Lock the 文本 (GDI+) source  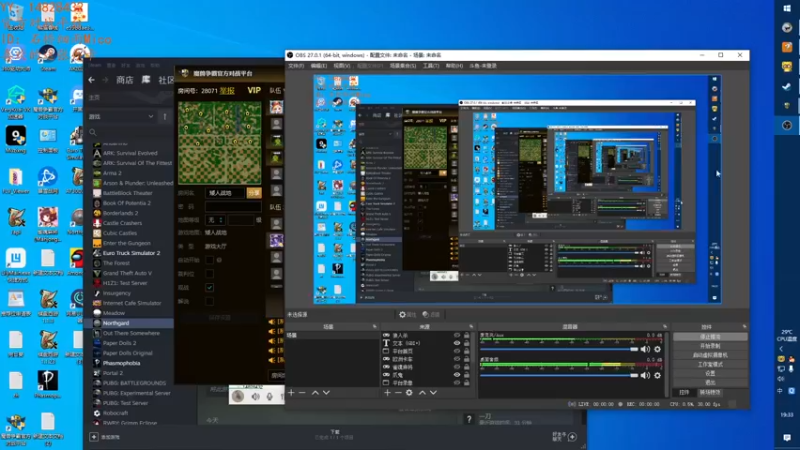(x=466, y=343)
